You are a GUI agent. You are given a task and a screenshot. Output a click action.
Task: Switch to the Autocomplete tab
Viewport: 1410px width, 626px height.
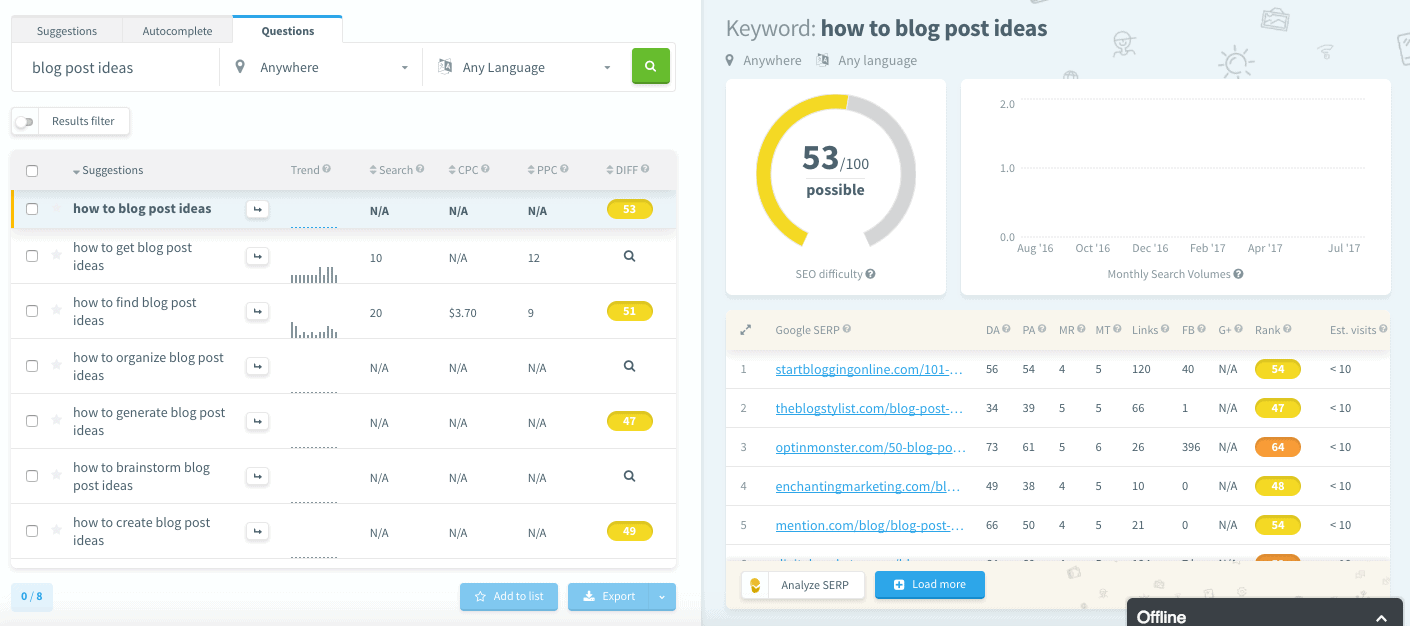177,31
